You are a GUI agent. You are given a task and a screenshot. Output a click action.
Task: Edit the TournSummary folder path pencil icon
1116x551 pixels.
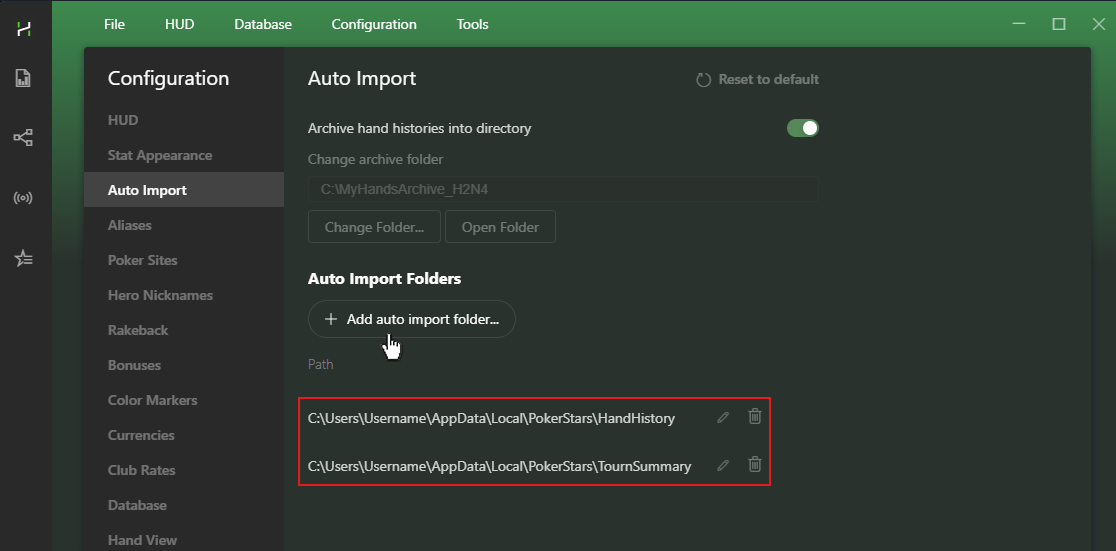[723, 466]
